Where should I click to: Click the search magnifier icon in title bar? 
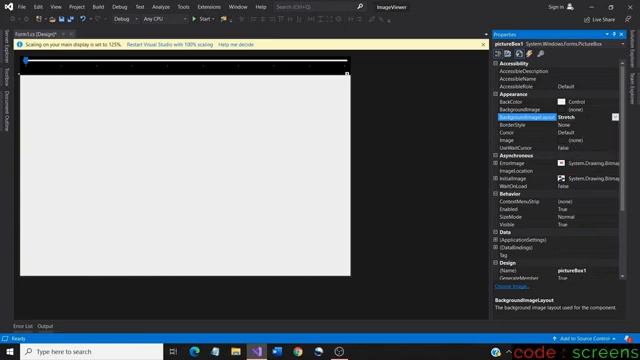pyautogui.click(x=360, y=7)
